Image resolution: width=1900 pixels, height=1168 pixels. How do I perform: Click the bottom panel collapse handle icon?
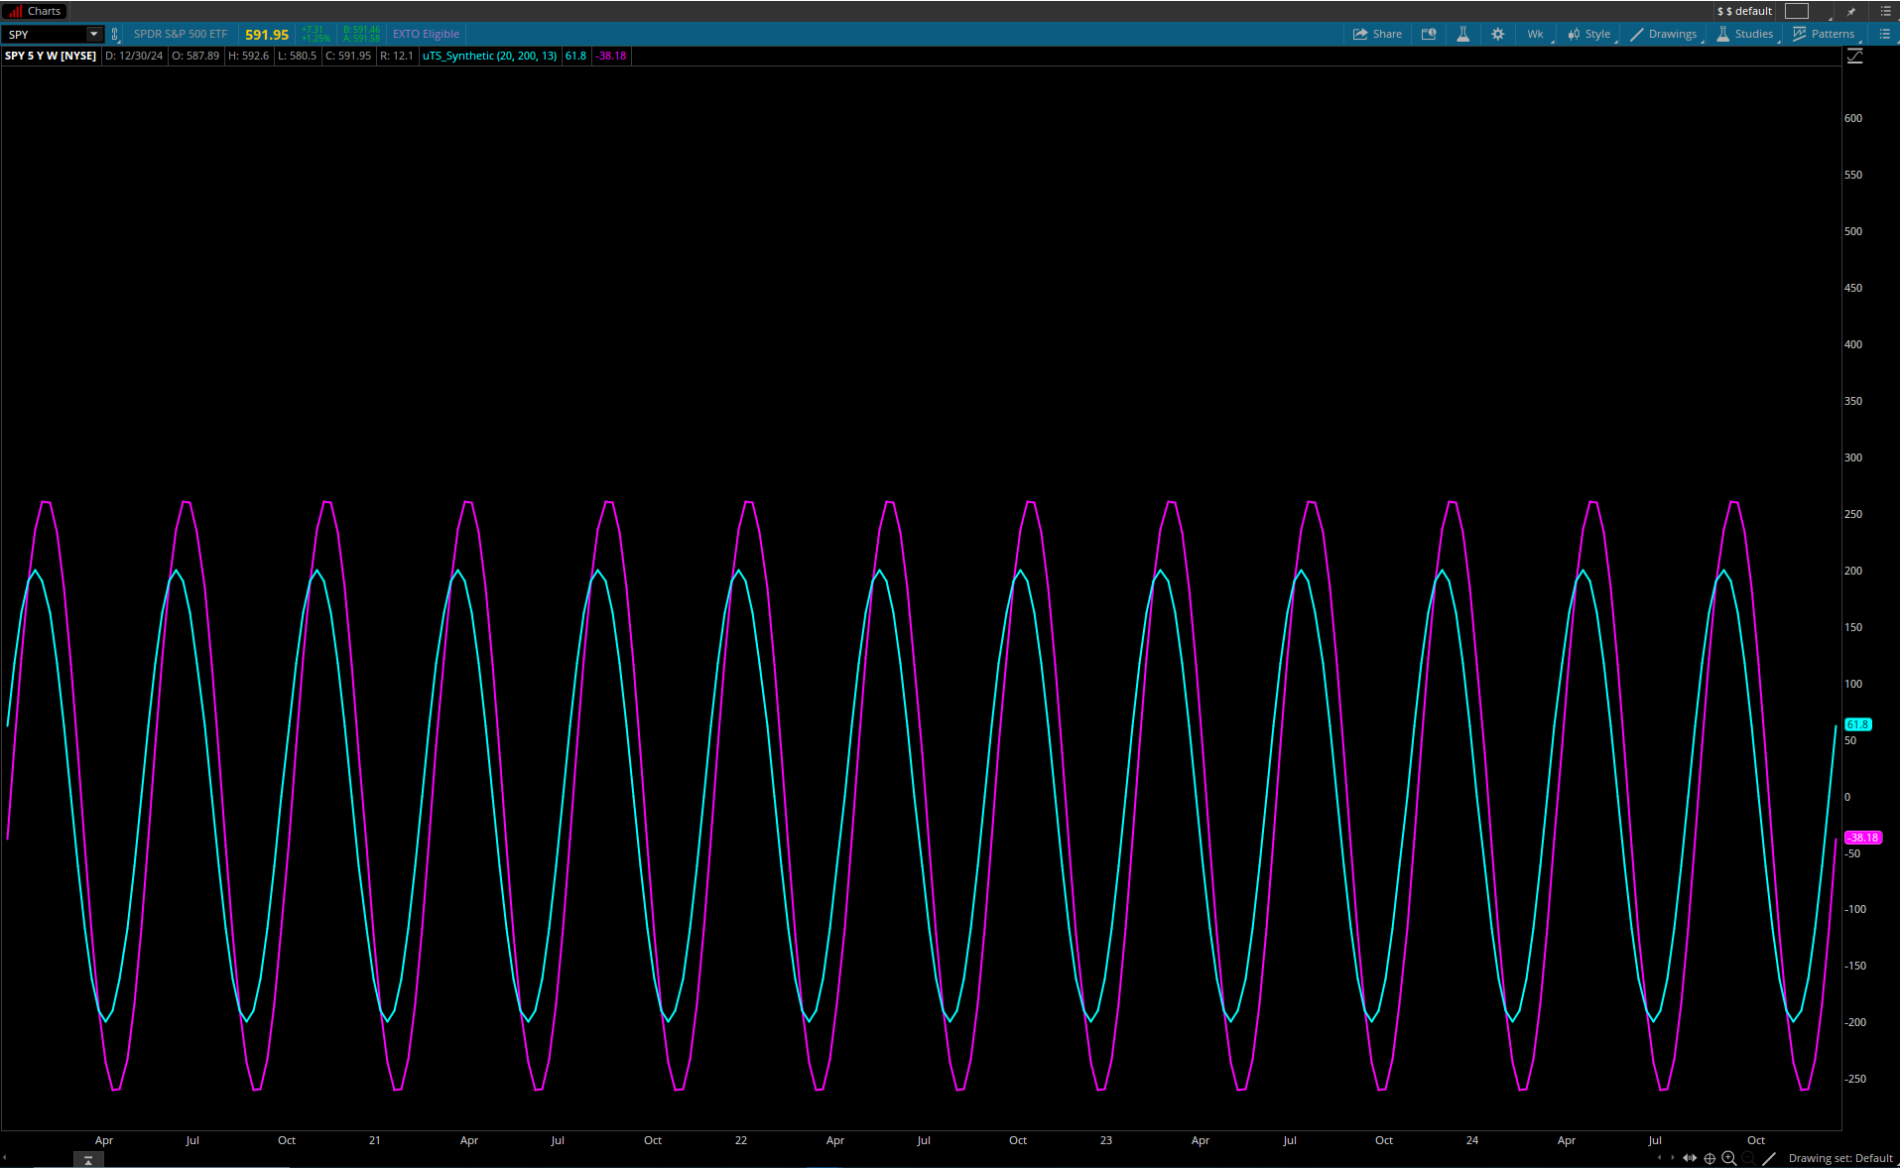coord(88,1160)
